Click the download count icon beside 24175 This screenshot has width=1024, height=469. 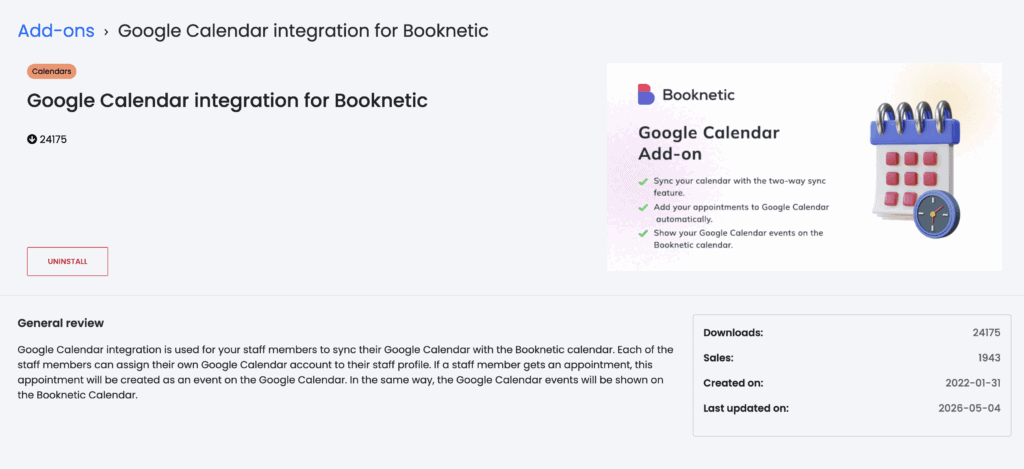coord(32,139)
